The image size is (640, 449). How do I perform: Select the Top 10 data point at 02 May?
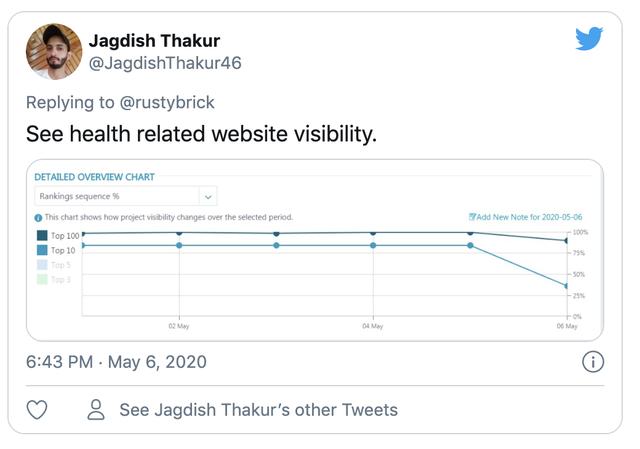179,245
